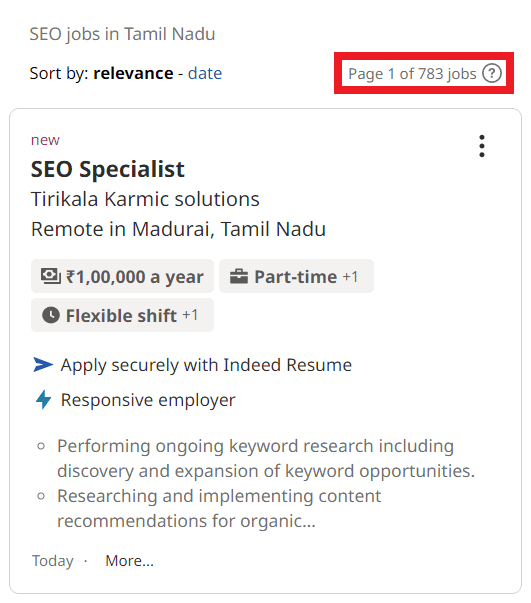Click the lightning bolt Responsive employer icon
This screenshot has height=603, width=531.
[x=43, y=400]
